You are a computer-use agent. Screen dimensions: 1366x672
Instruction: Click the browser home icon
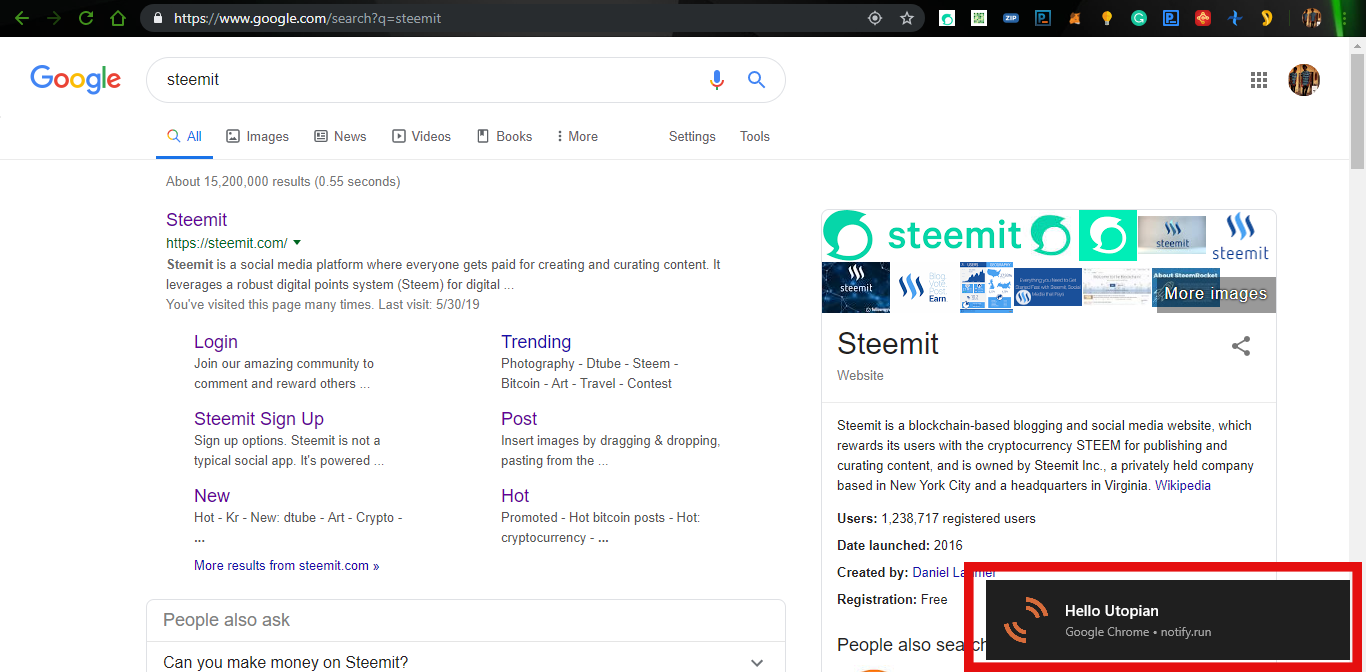click(x=119, y=17)
